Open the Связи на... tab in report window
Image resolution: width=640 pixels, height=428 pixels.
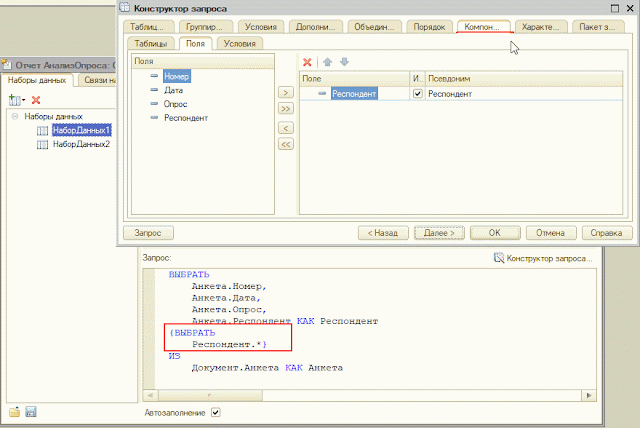click(x=97, y=80)
